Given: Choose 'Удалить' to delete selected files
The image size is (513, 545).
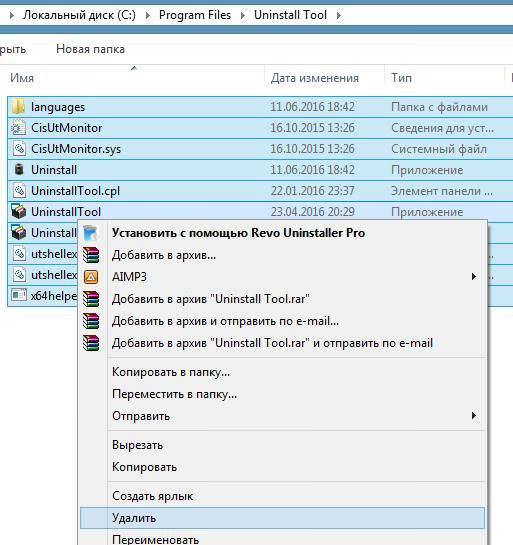Looking at the screenshot, I should [282, 518].
